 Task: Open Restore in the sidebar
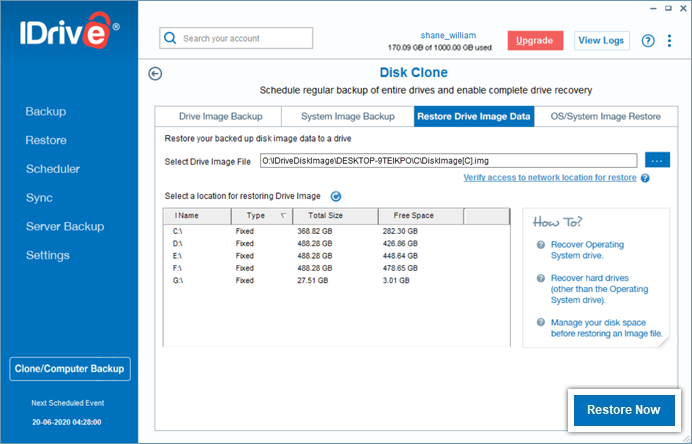point(46,140)
